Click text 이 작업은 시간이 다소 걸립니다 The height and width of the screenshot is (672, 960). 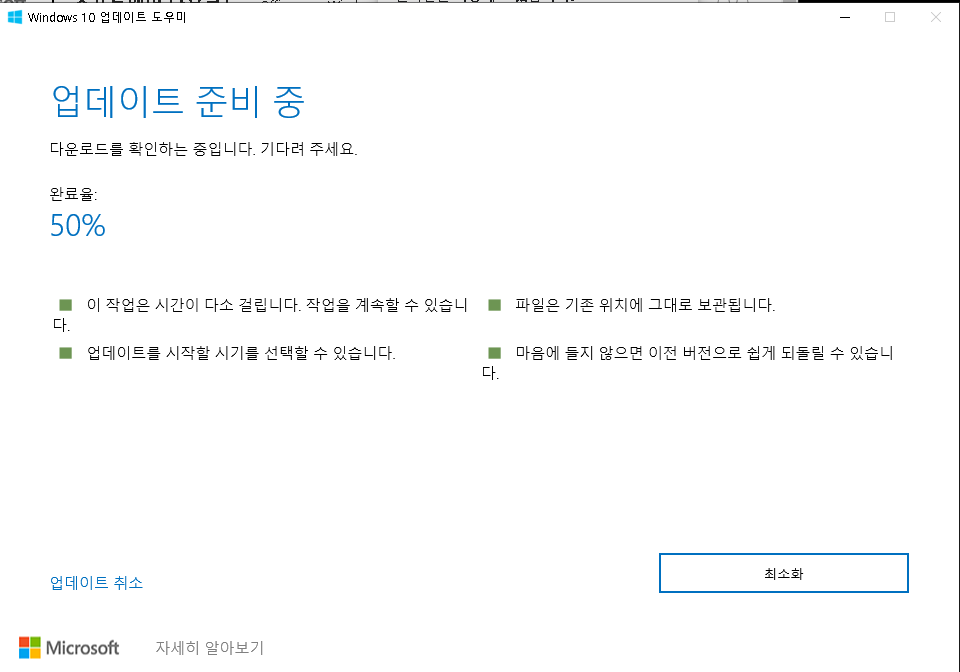tap(193, 305)
